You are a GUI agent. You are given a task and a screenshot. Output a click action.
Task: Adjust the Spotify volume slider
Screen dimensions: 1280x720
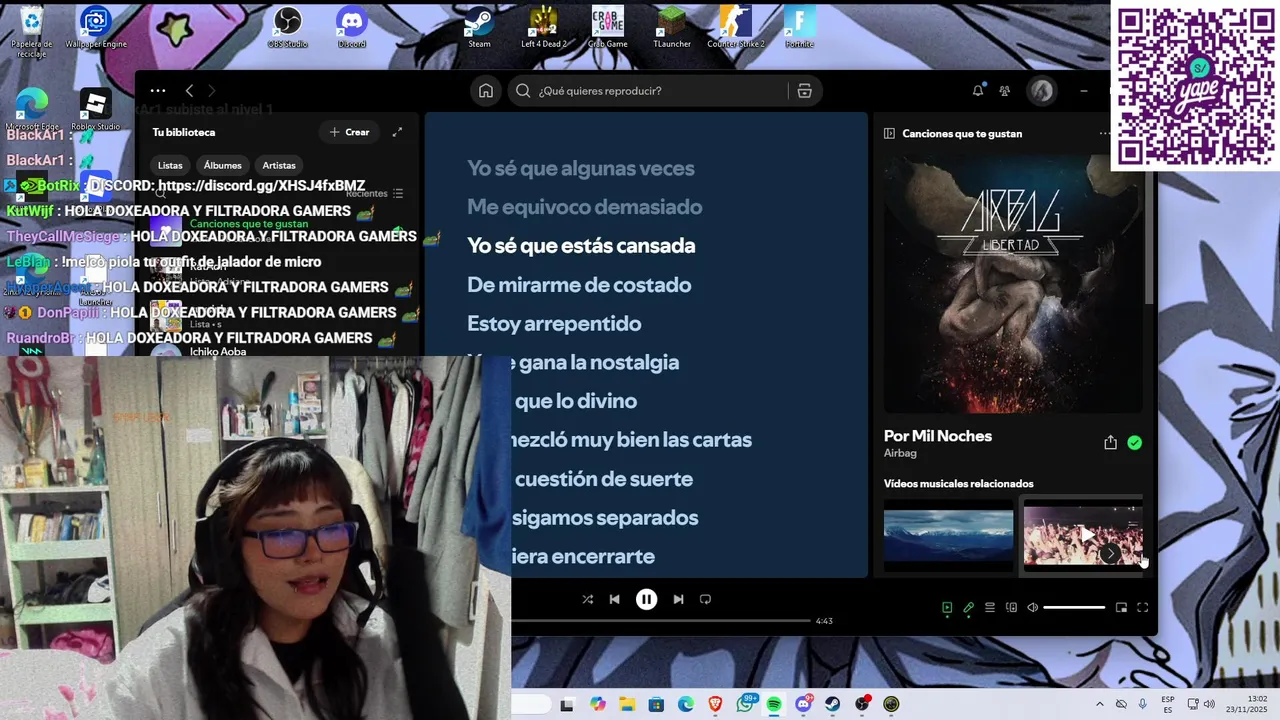coord(1074,607)
